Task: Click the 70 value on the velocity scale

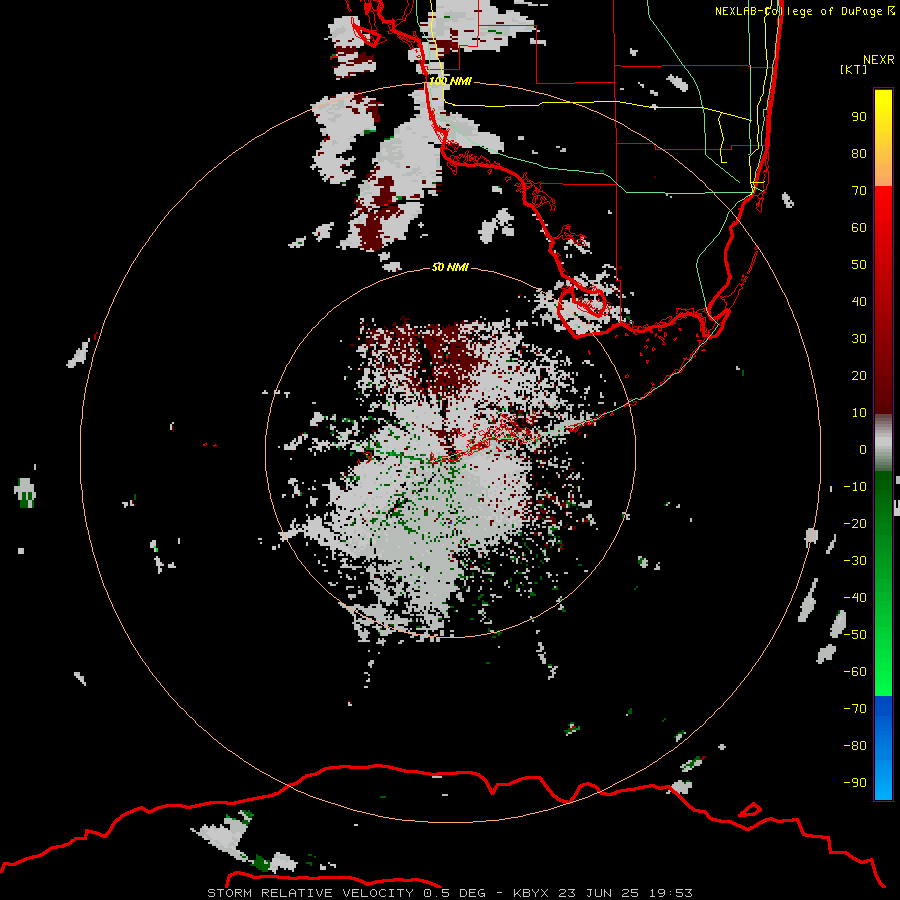Action: (859, 191)
